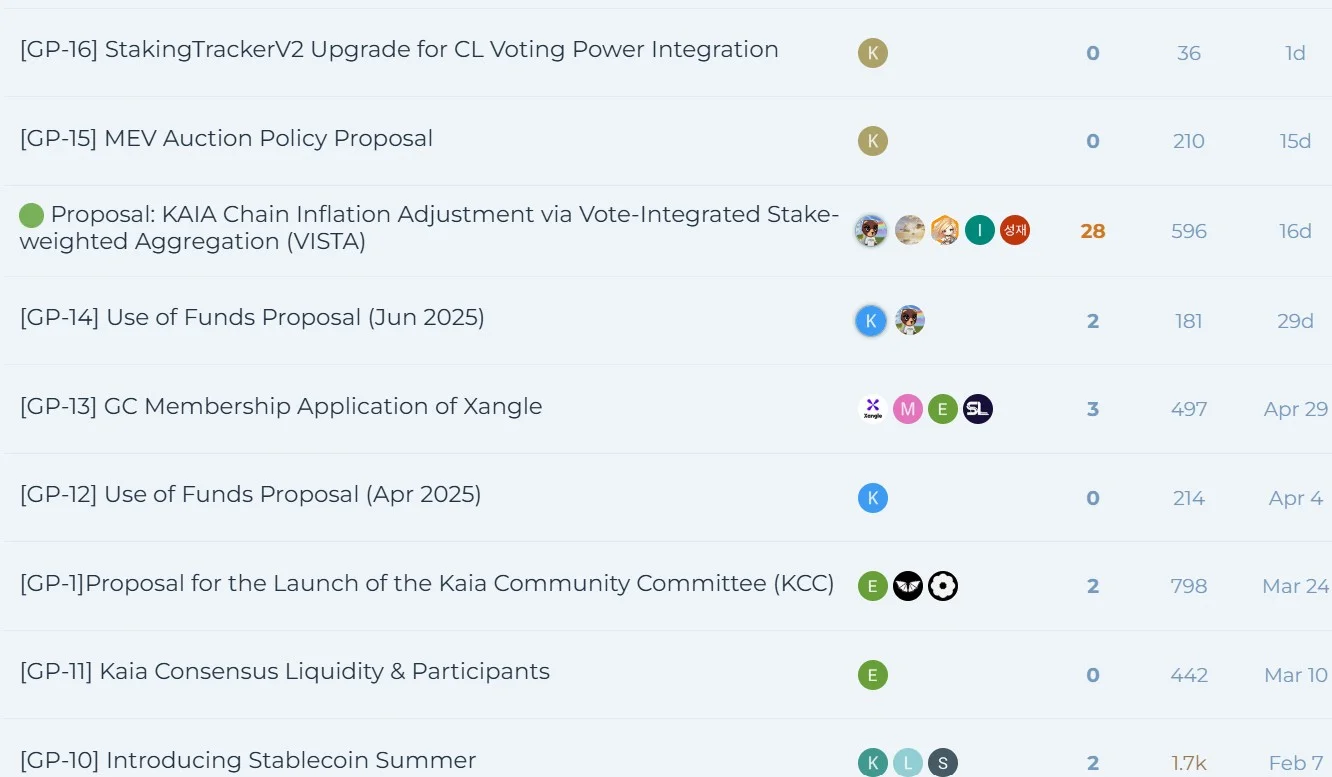Click the black circular ring avatar on the GP-1 row
The image size is (1332, 777).
[943, 586]
